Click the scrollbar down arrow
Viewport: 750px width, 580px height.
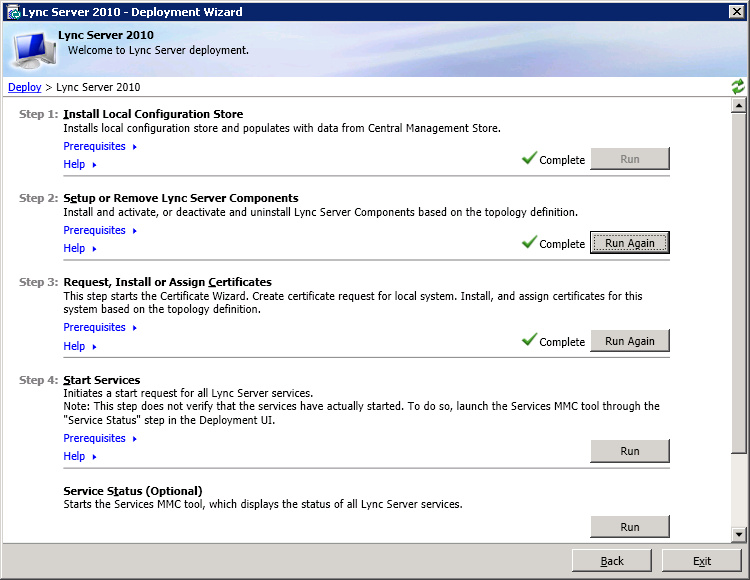point(739,534)
